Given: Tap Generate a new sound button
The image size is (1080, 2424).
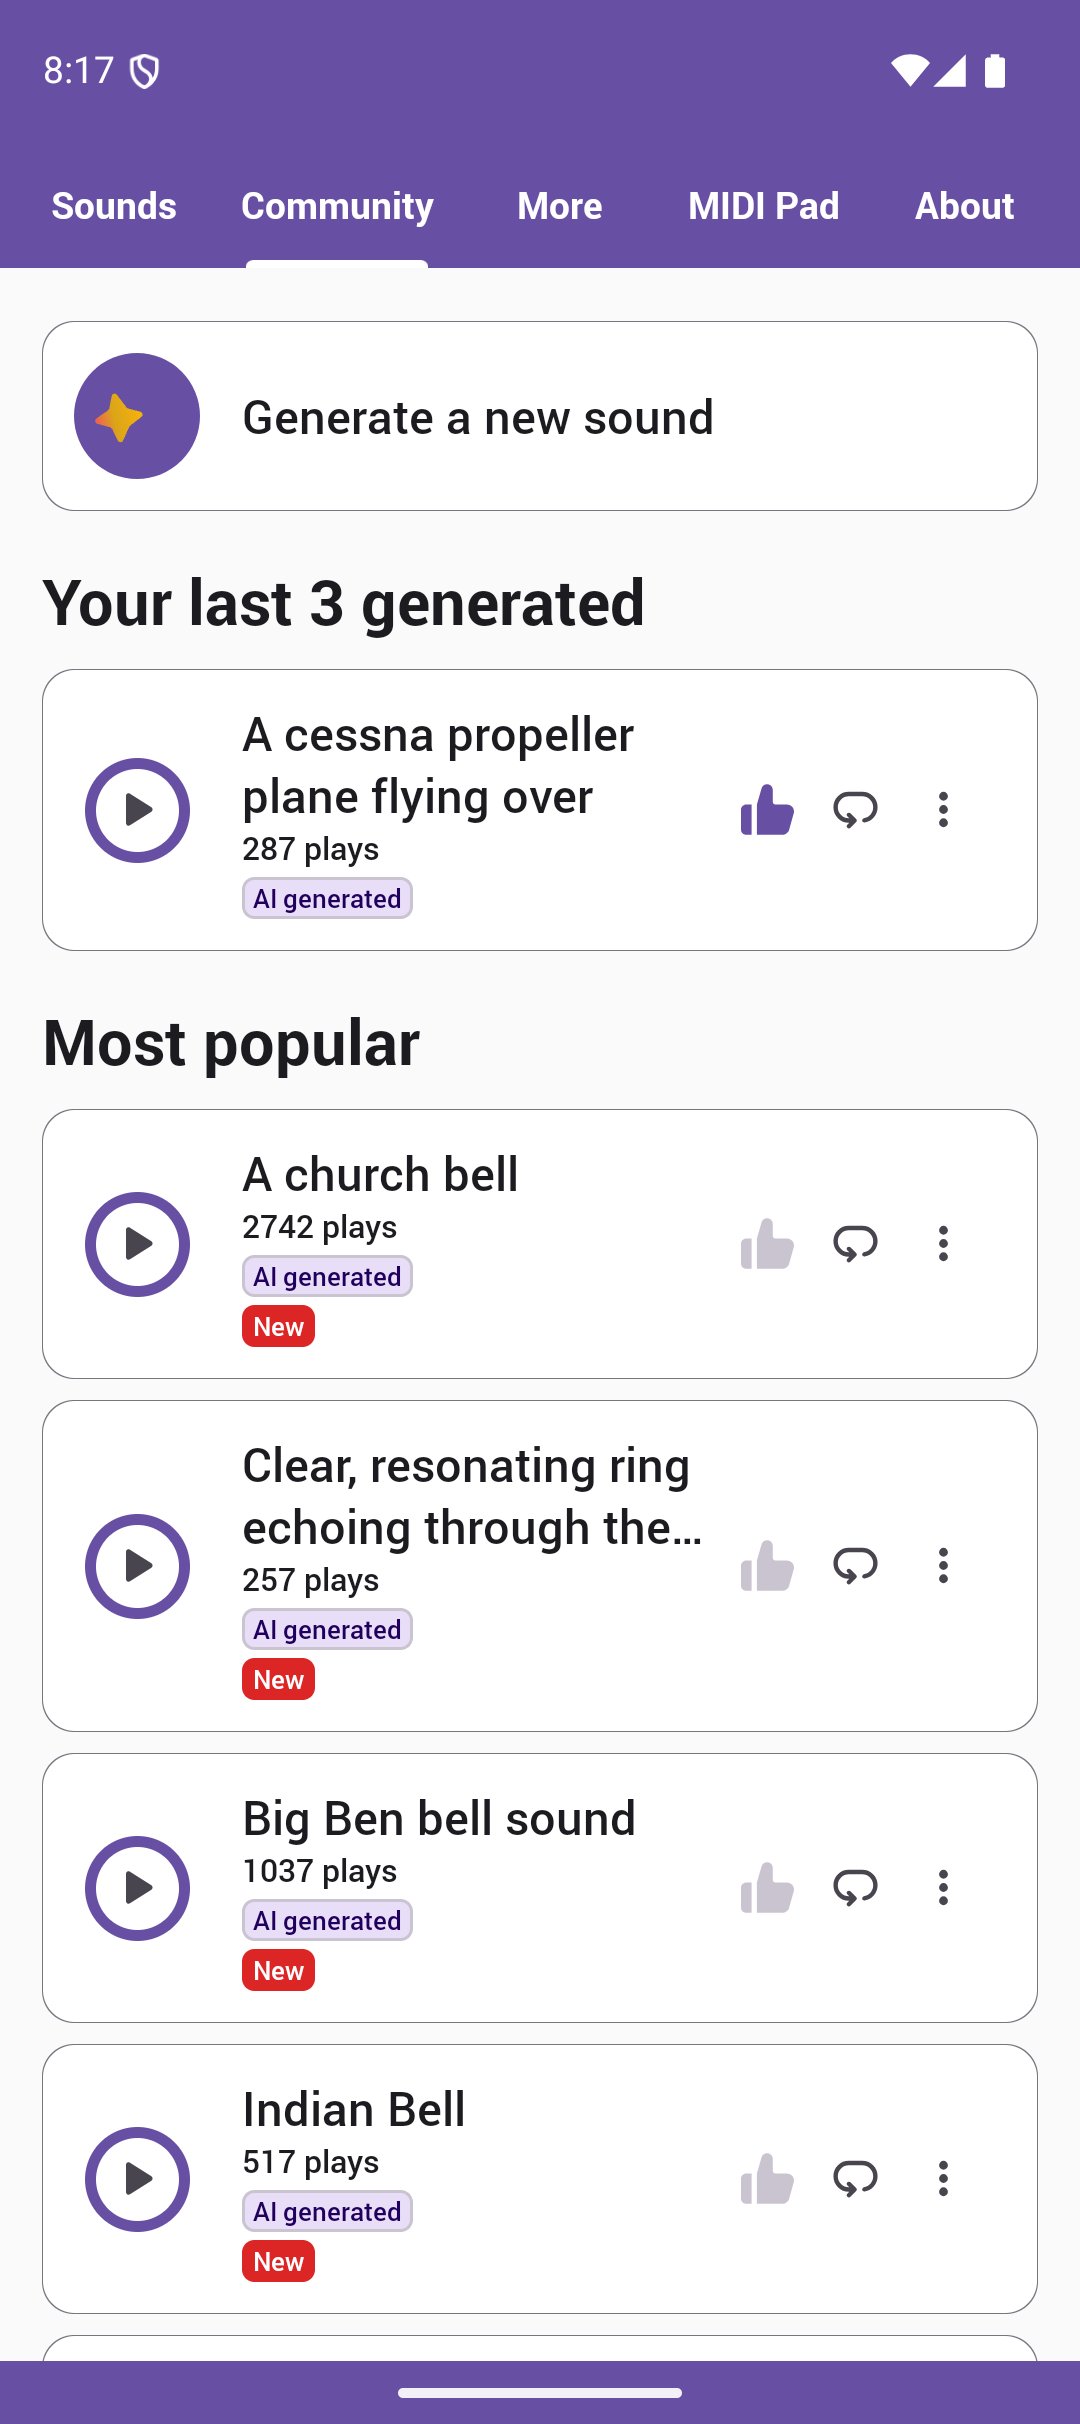Looking at the screenshot, I should [x=540, y=416].
